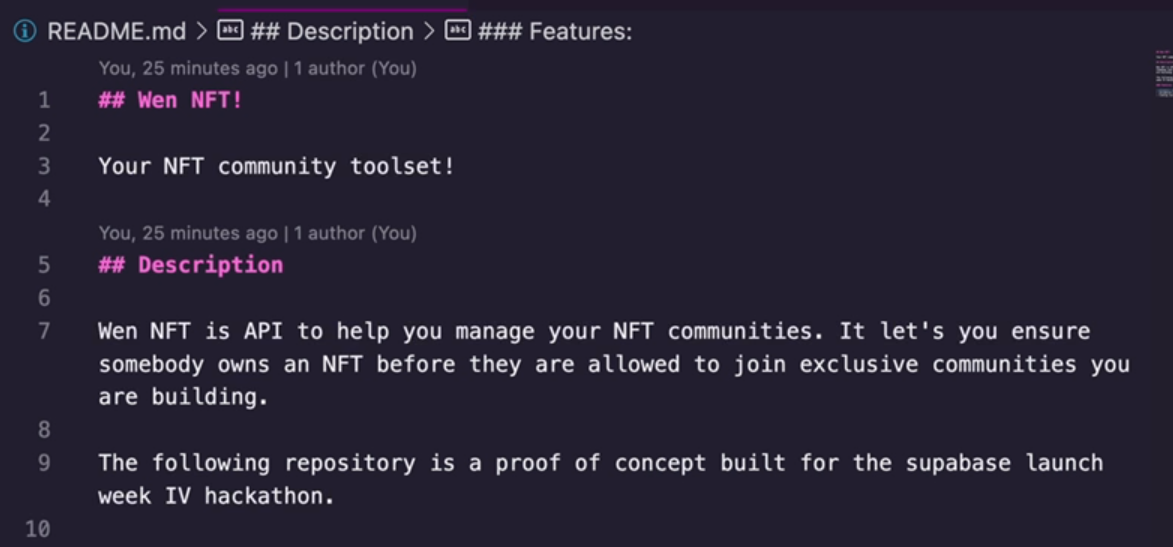Click '1 author (You)' above Wen NFT heading
This screenshot has height=547, width=1173.
355,68
